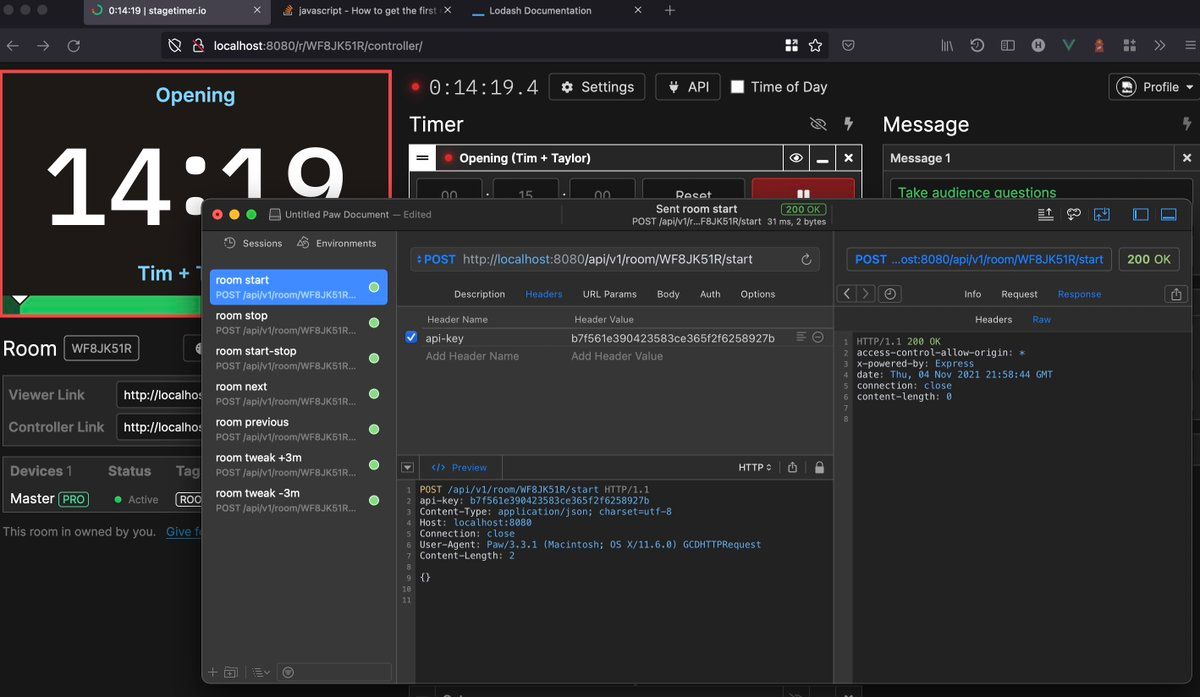1200x697 pixels.
Task: Click the refresh/send request icon in URL bar
Action: 806,259
